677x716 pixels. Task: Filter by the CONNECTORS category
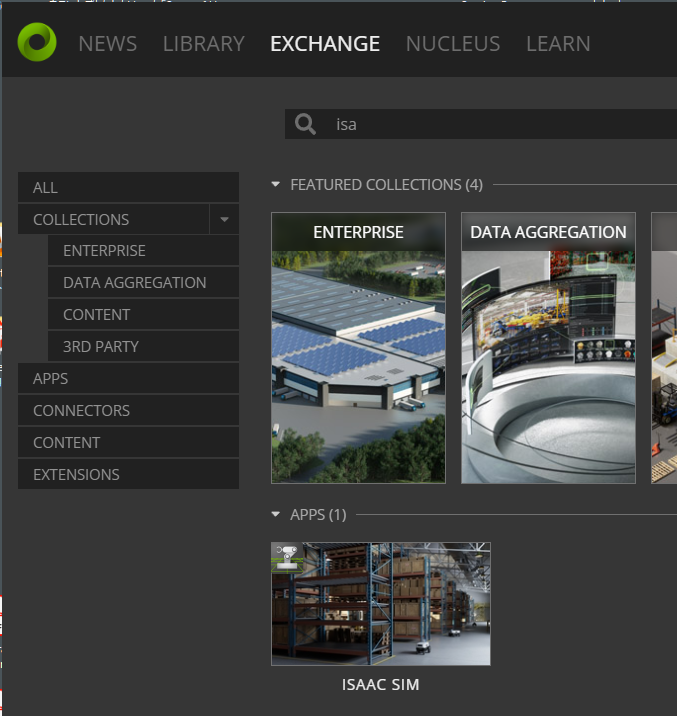(x=128, y=411)
